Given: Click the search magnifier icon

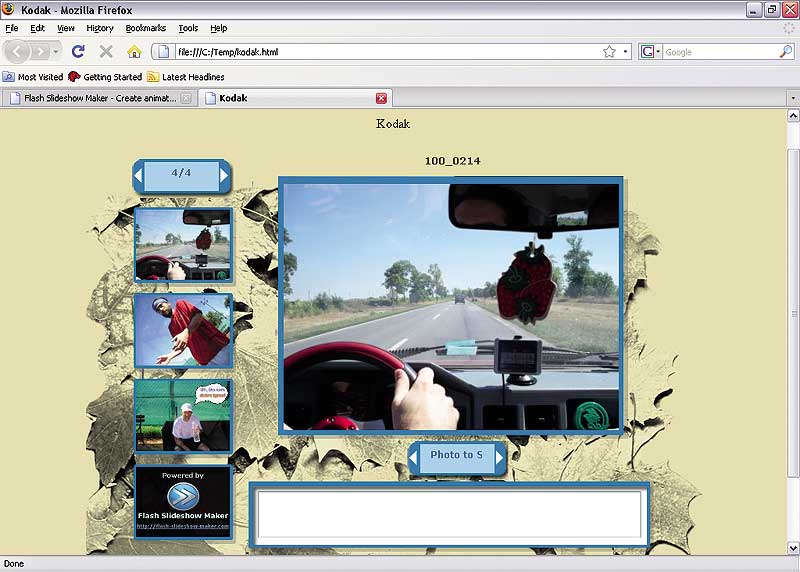Looking at the screenshot, I should click(x=786, y=52).
